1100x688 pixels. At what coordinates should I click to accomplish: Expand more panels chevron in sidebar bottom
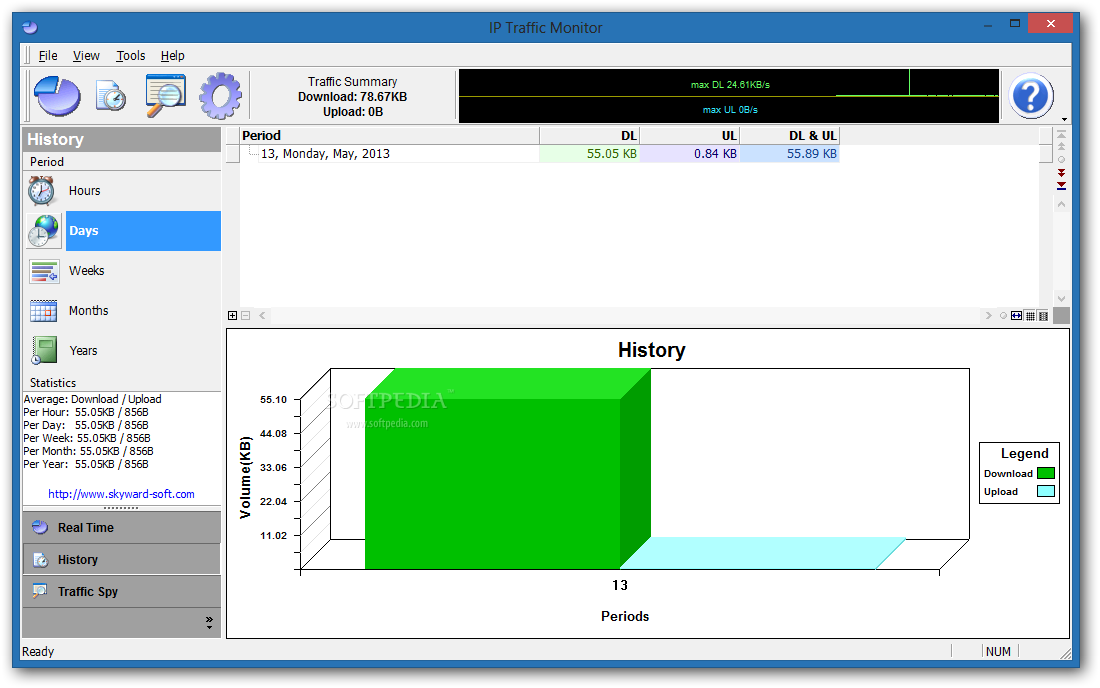pos(209,623)
